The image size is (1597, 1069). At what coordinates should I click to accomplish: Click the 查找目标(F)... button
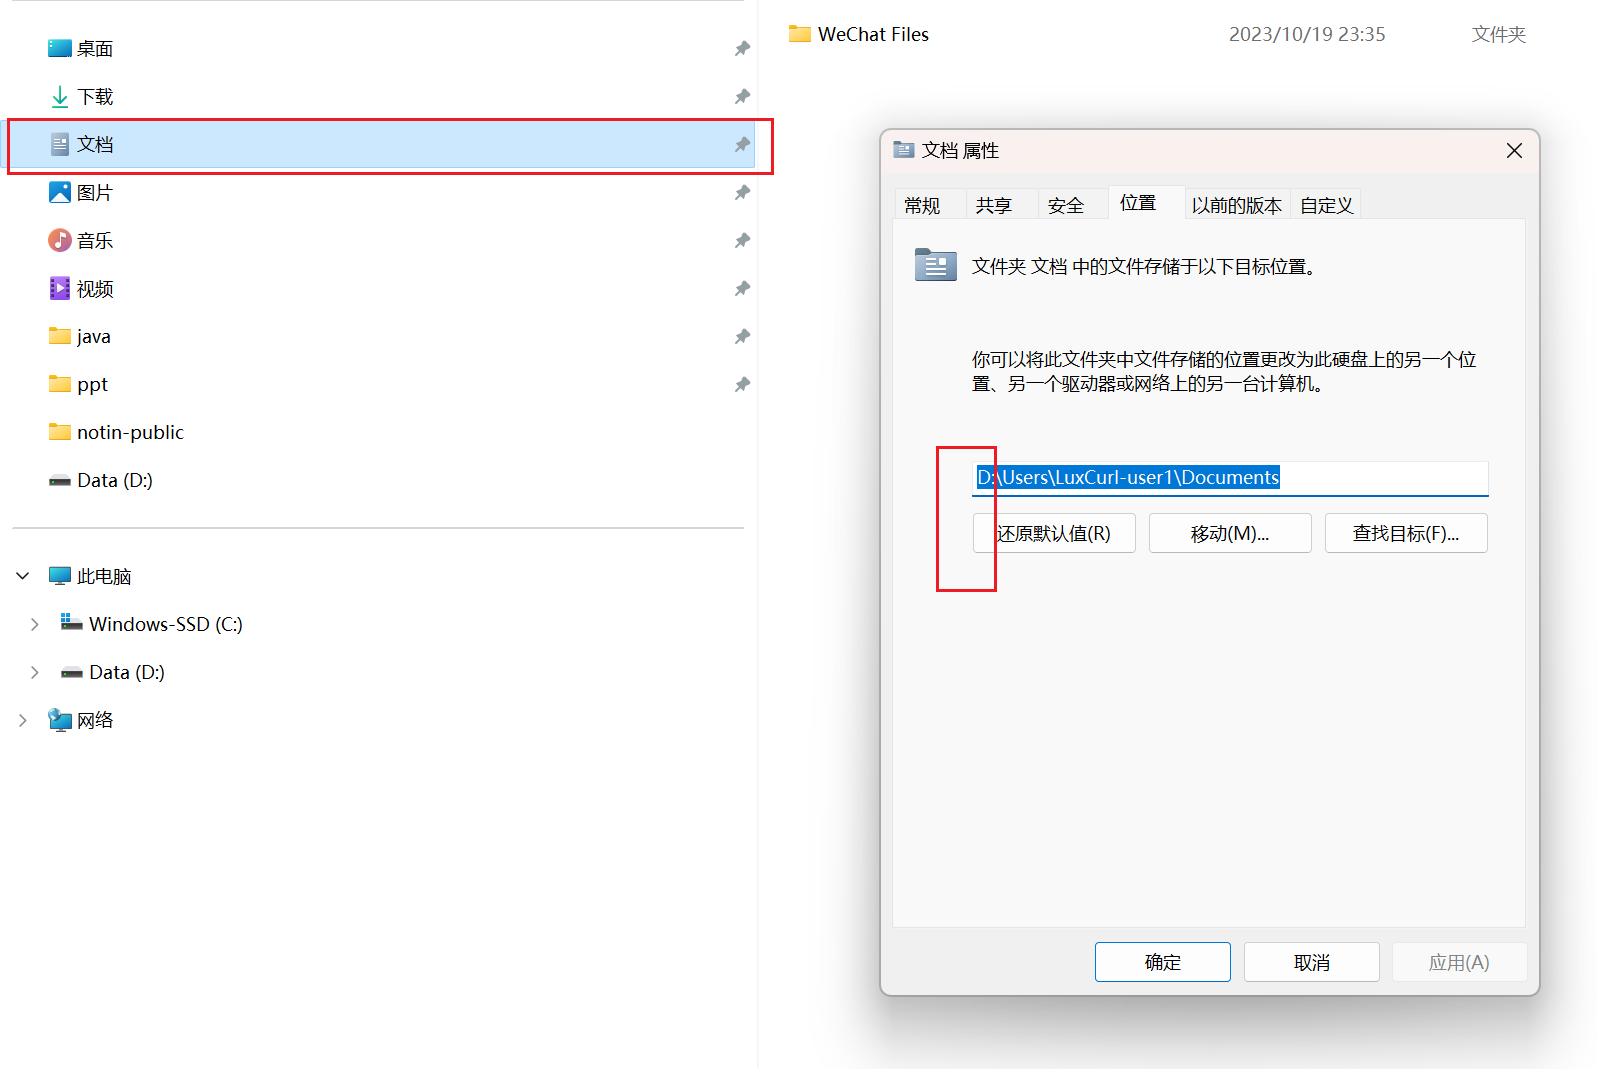(1405, 533)
